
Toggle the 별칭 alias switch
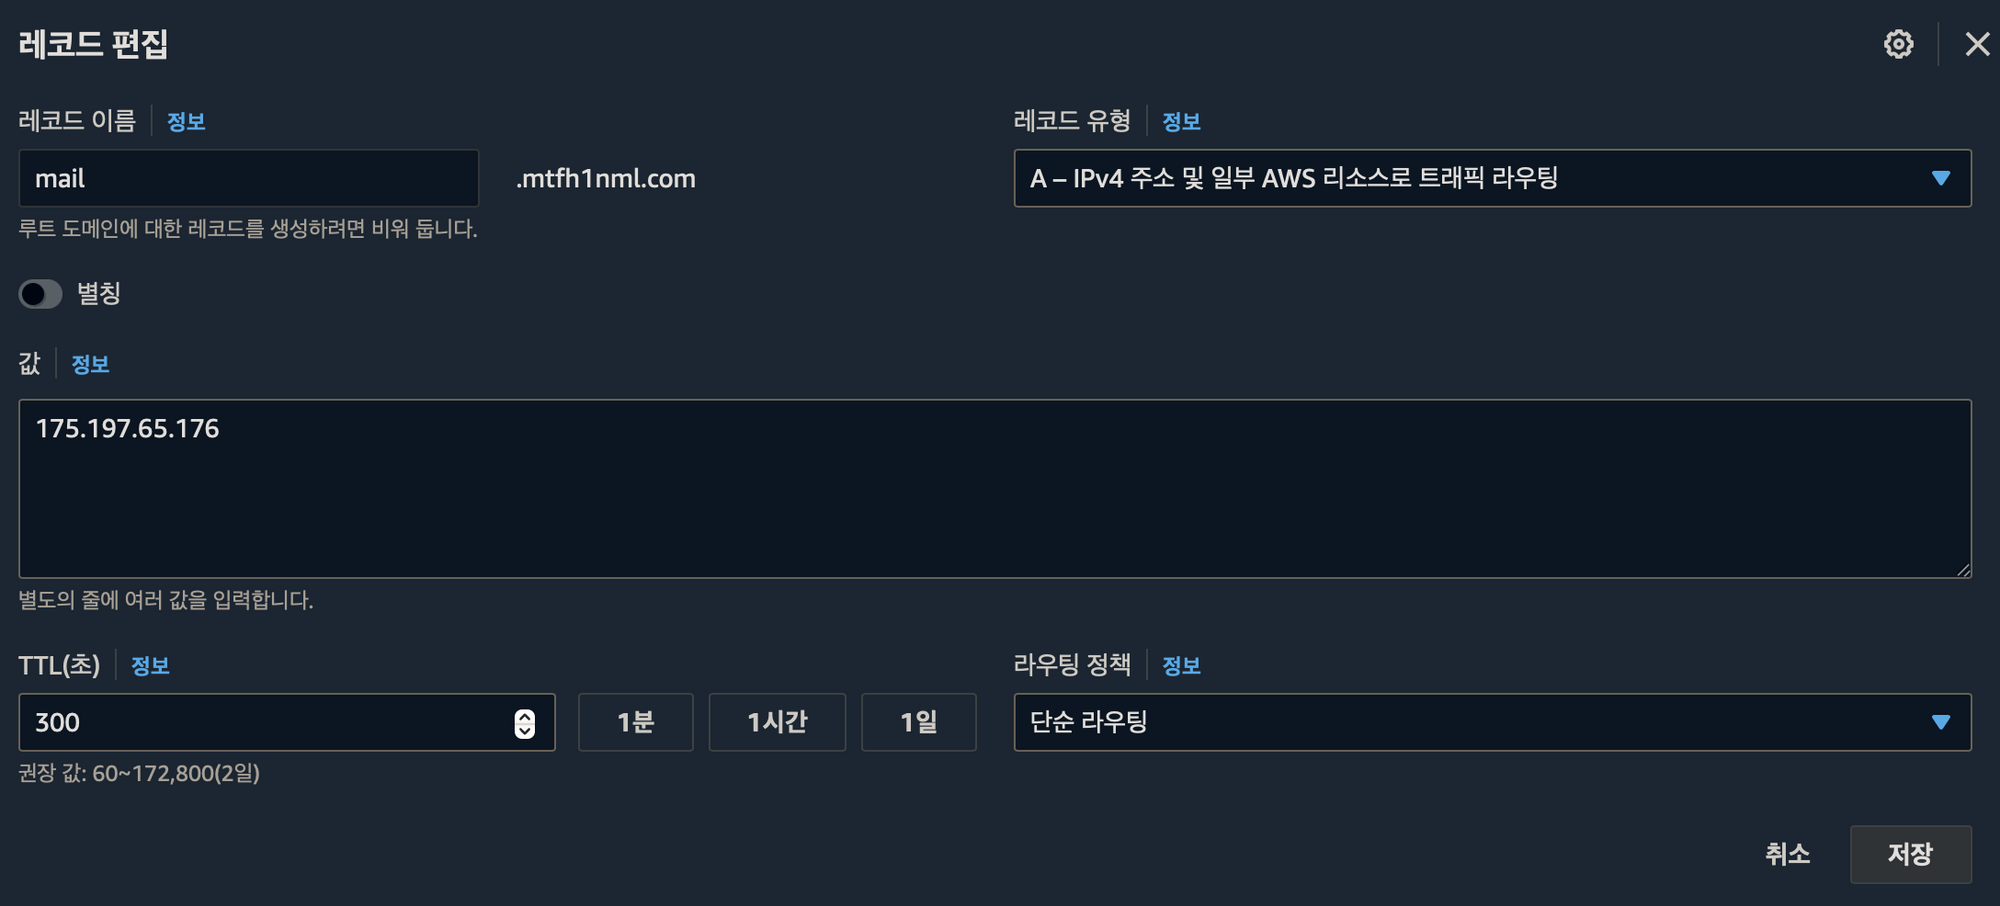coord(41,294)
